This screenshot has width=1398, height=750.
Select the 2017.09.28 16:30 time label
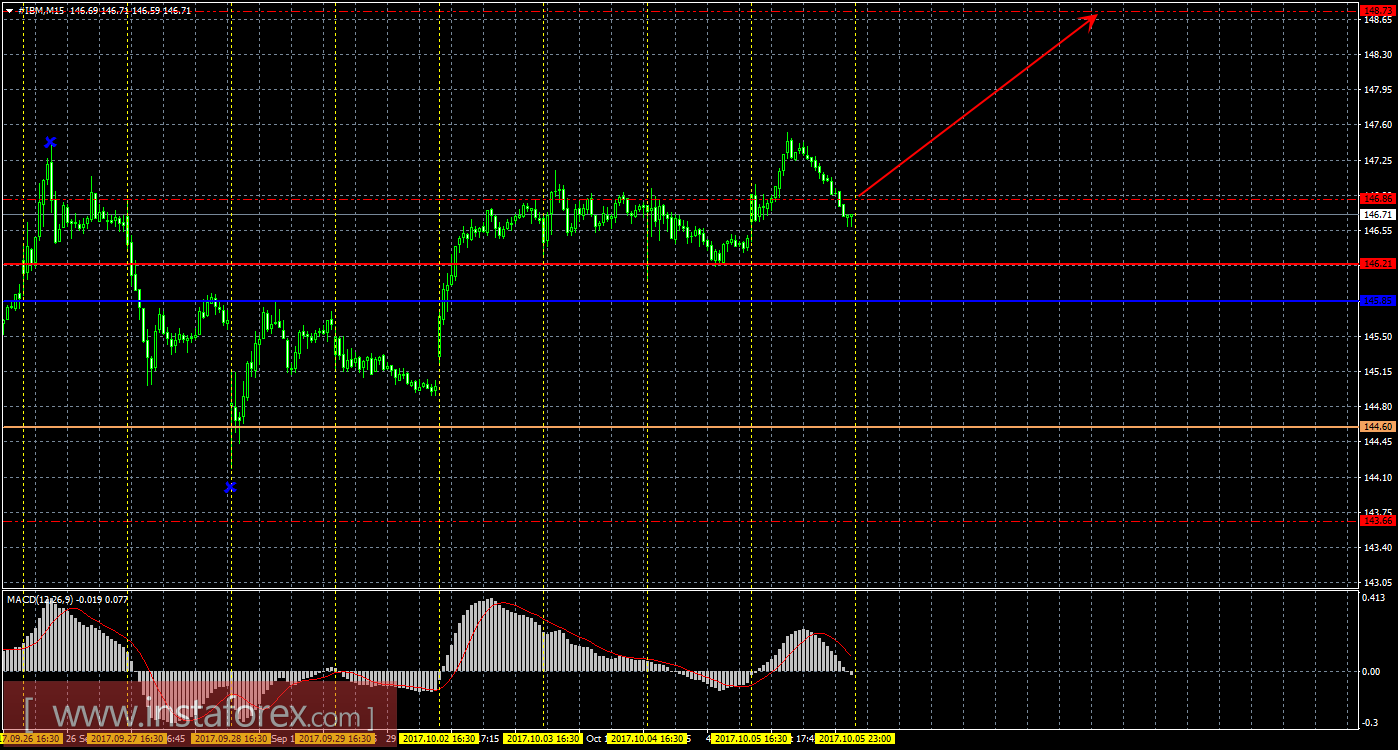click(230, 739)
